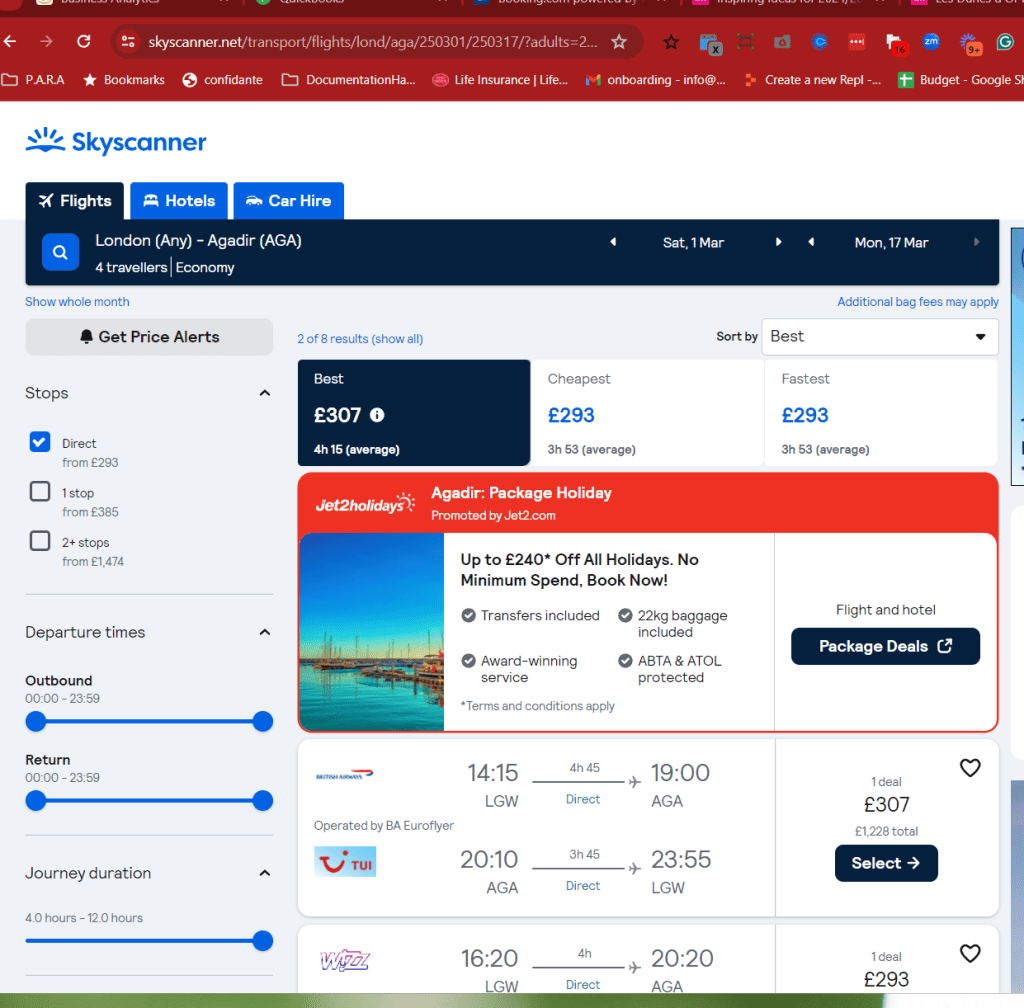Adjust Return time slider right handle
Image resolution: width=1024 pixels, height=1008 pixels.
(263, 800)
